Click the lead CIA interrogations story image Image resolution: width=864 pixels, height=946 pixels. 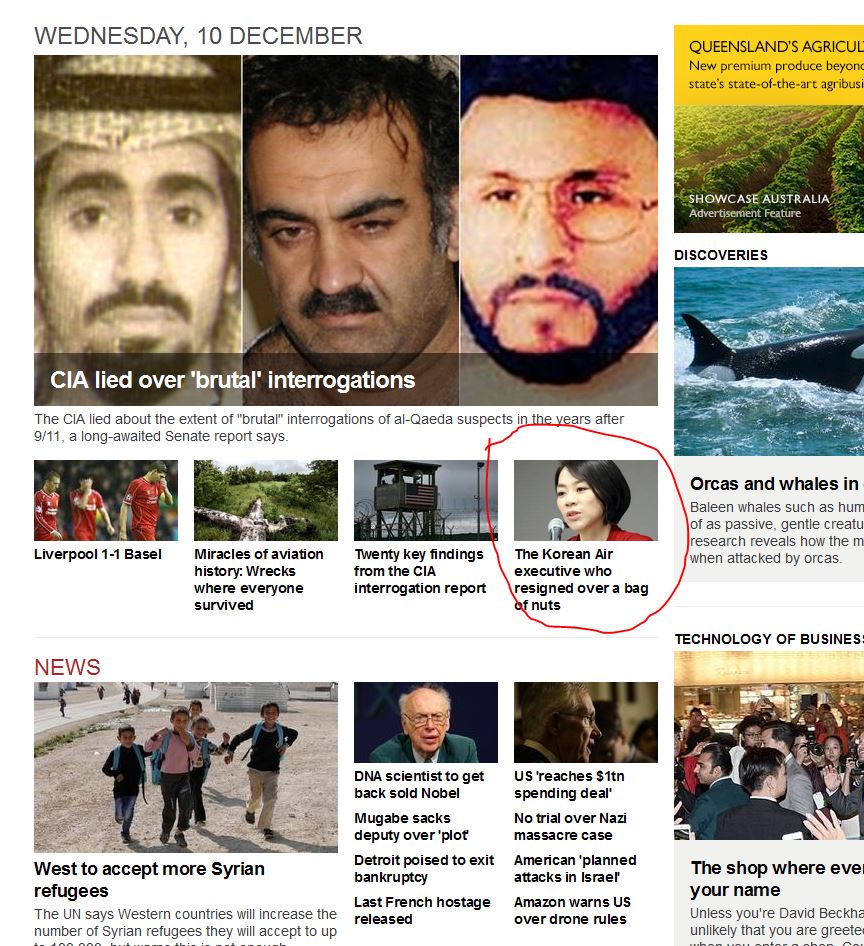tap(346, 230)
